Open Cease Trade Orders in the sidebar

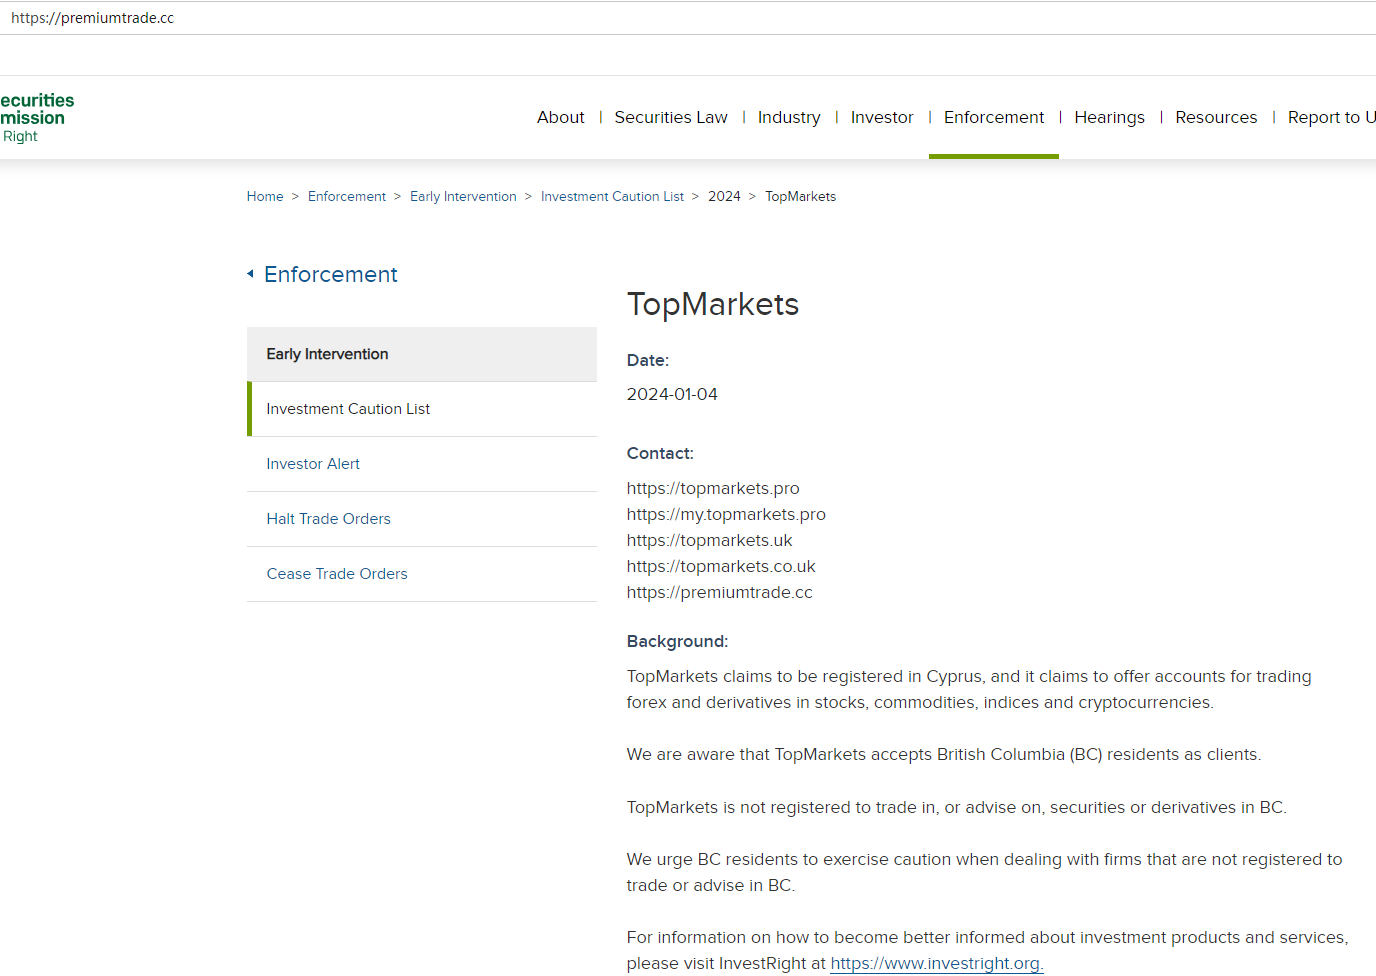coord(422,574)
